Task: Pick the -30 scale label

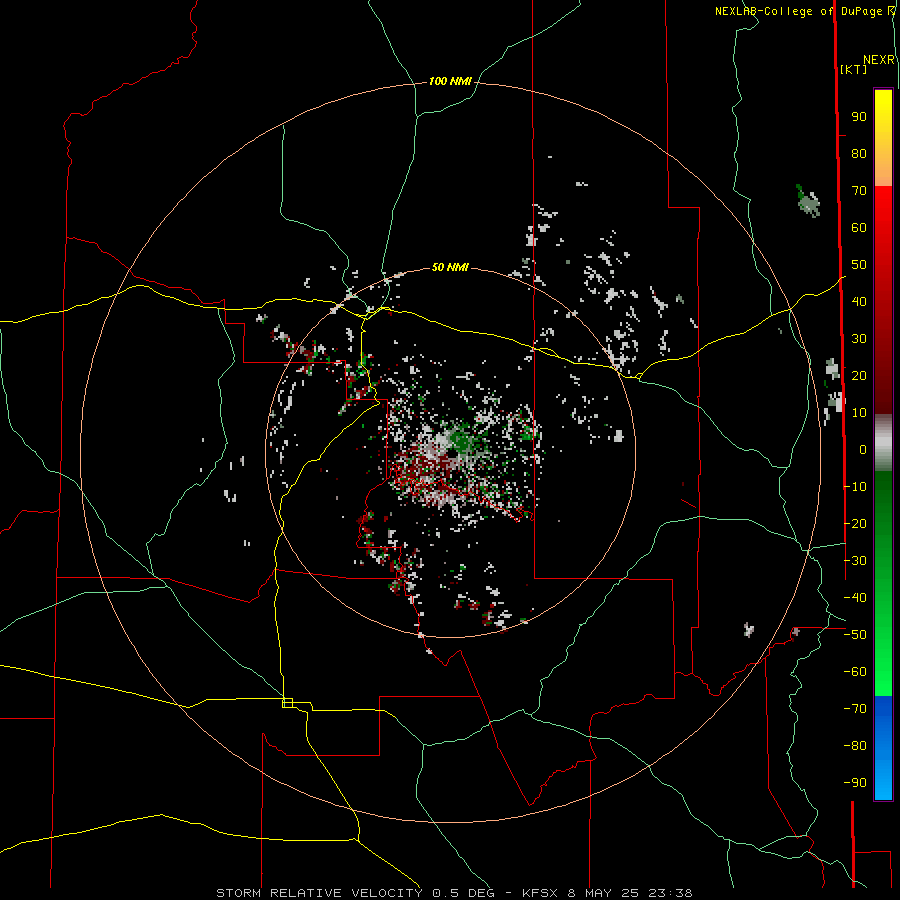Action: tap(855, 561)
